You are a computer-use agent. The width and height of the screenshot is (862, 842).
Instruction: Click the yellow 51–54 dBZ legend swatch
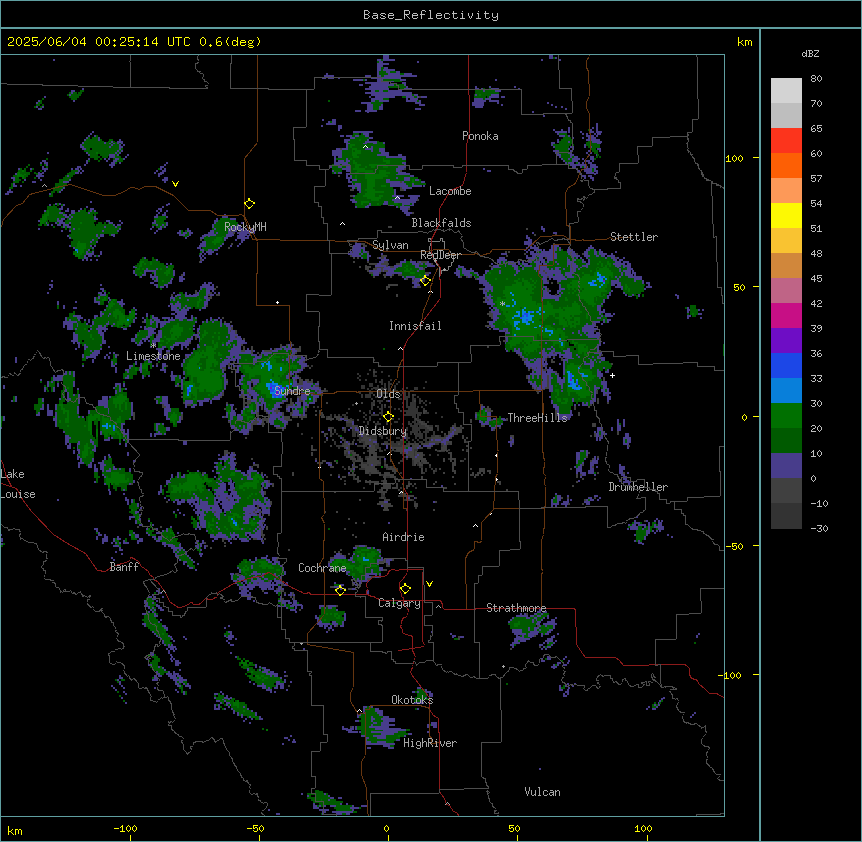pyautogui.click(x=786, y=215)
